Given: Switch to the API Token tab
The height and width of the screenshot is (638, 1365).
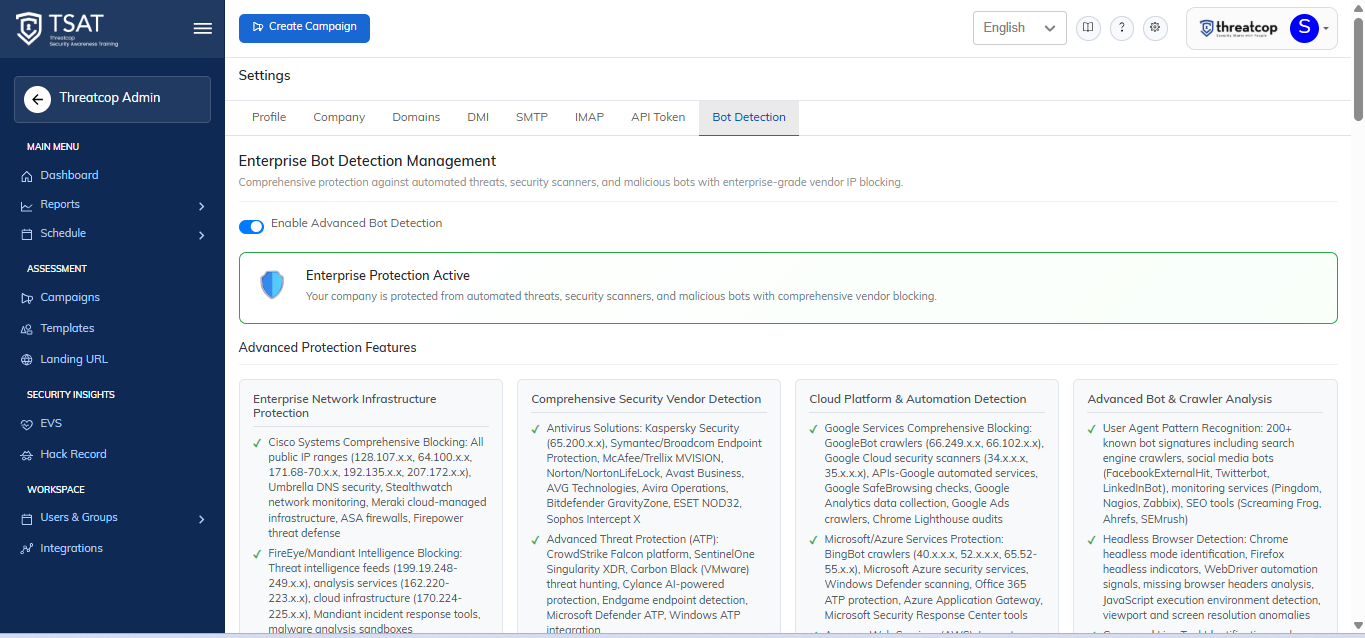Looking at the screenshot, I should click(658, 117).
